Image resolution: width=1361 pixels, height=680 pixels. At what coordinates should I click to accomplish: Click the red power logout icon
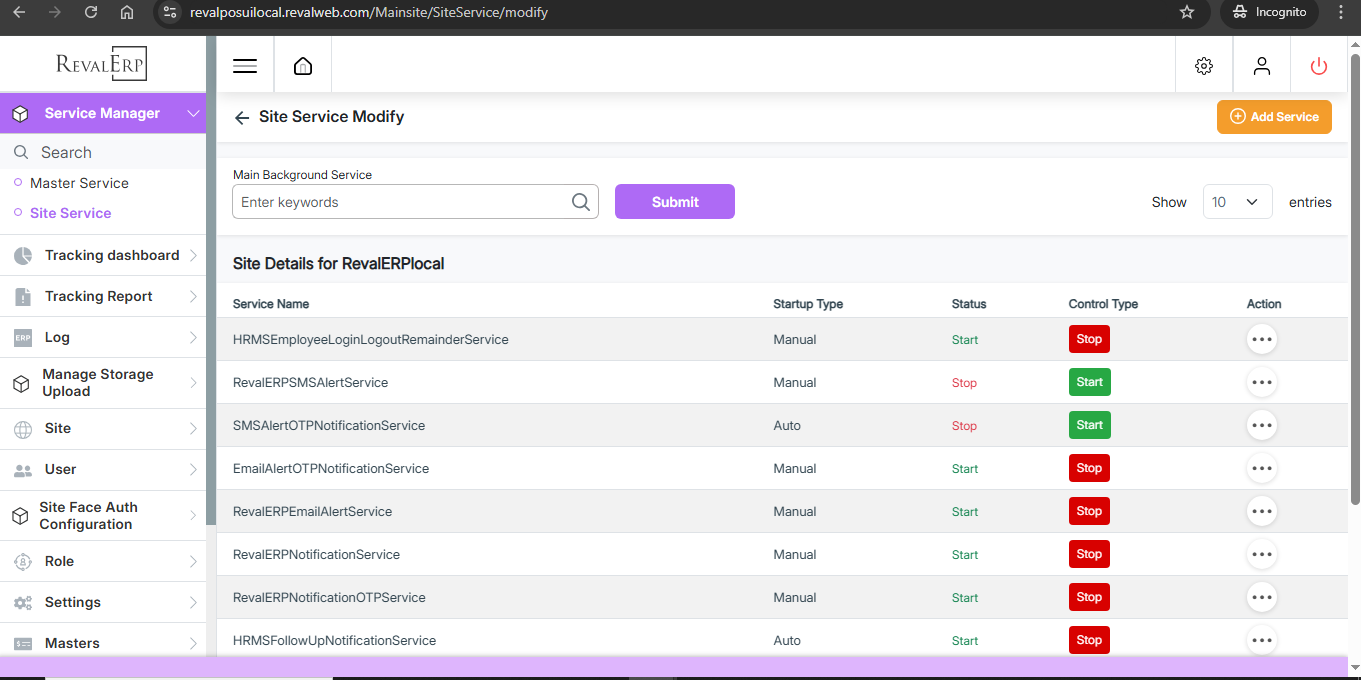1319,66
